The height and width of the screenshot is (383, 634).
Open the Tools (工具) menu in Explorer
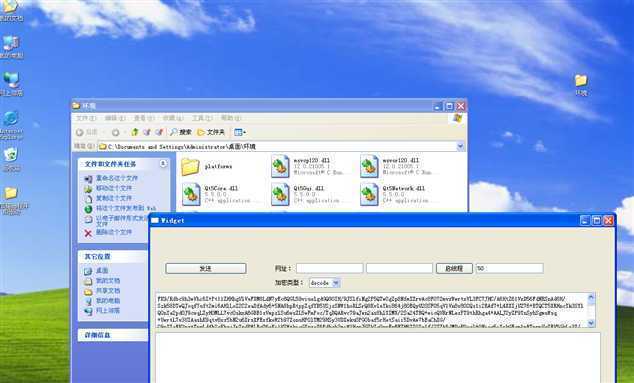202,118
